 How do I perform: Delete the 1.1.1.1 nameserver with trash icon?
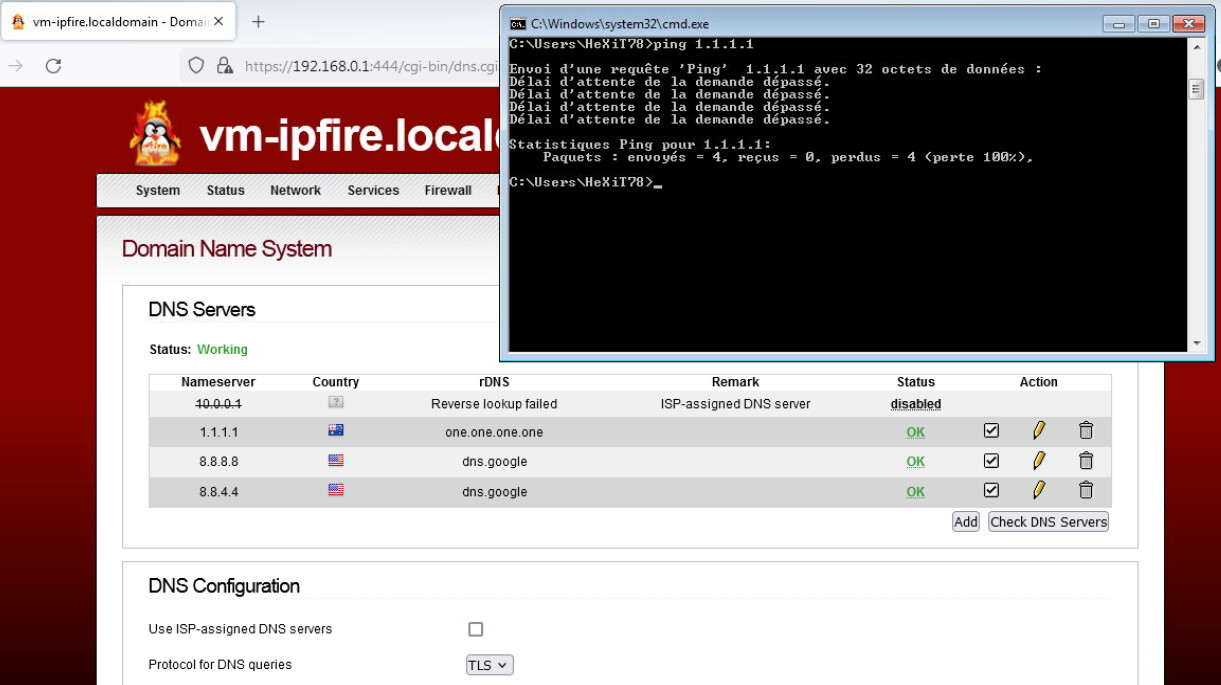[x=1086, y=431]
